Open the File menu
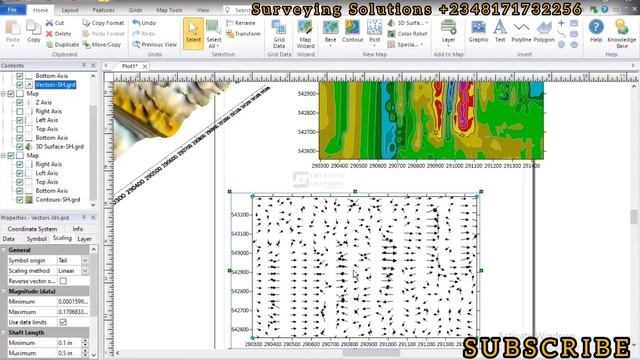The height and width of the screenshot is (360, 640). (x=12, y=10)
